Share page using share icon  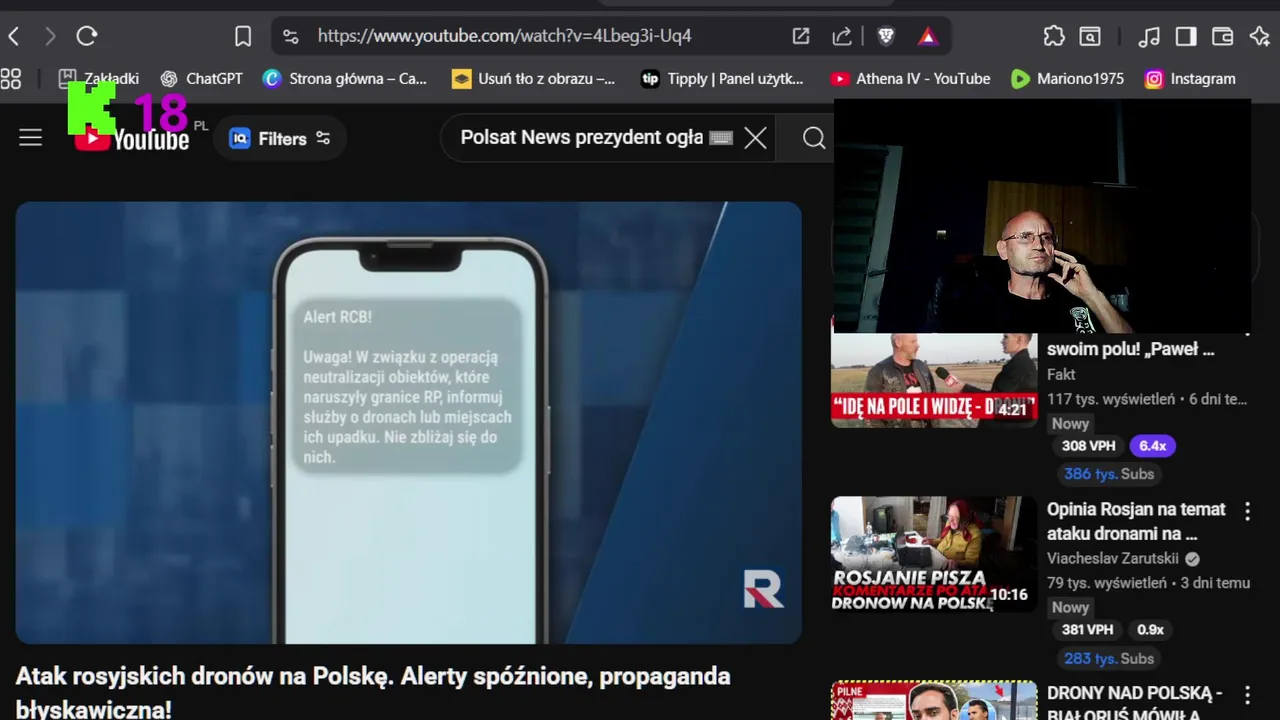842,37
